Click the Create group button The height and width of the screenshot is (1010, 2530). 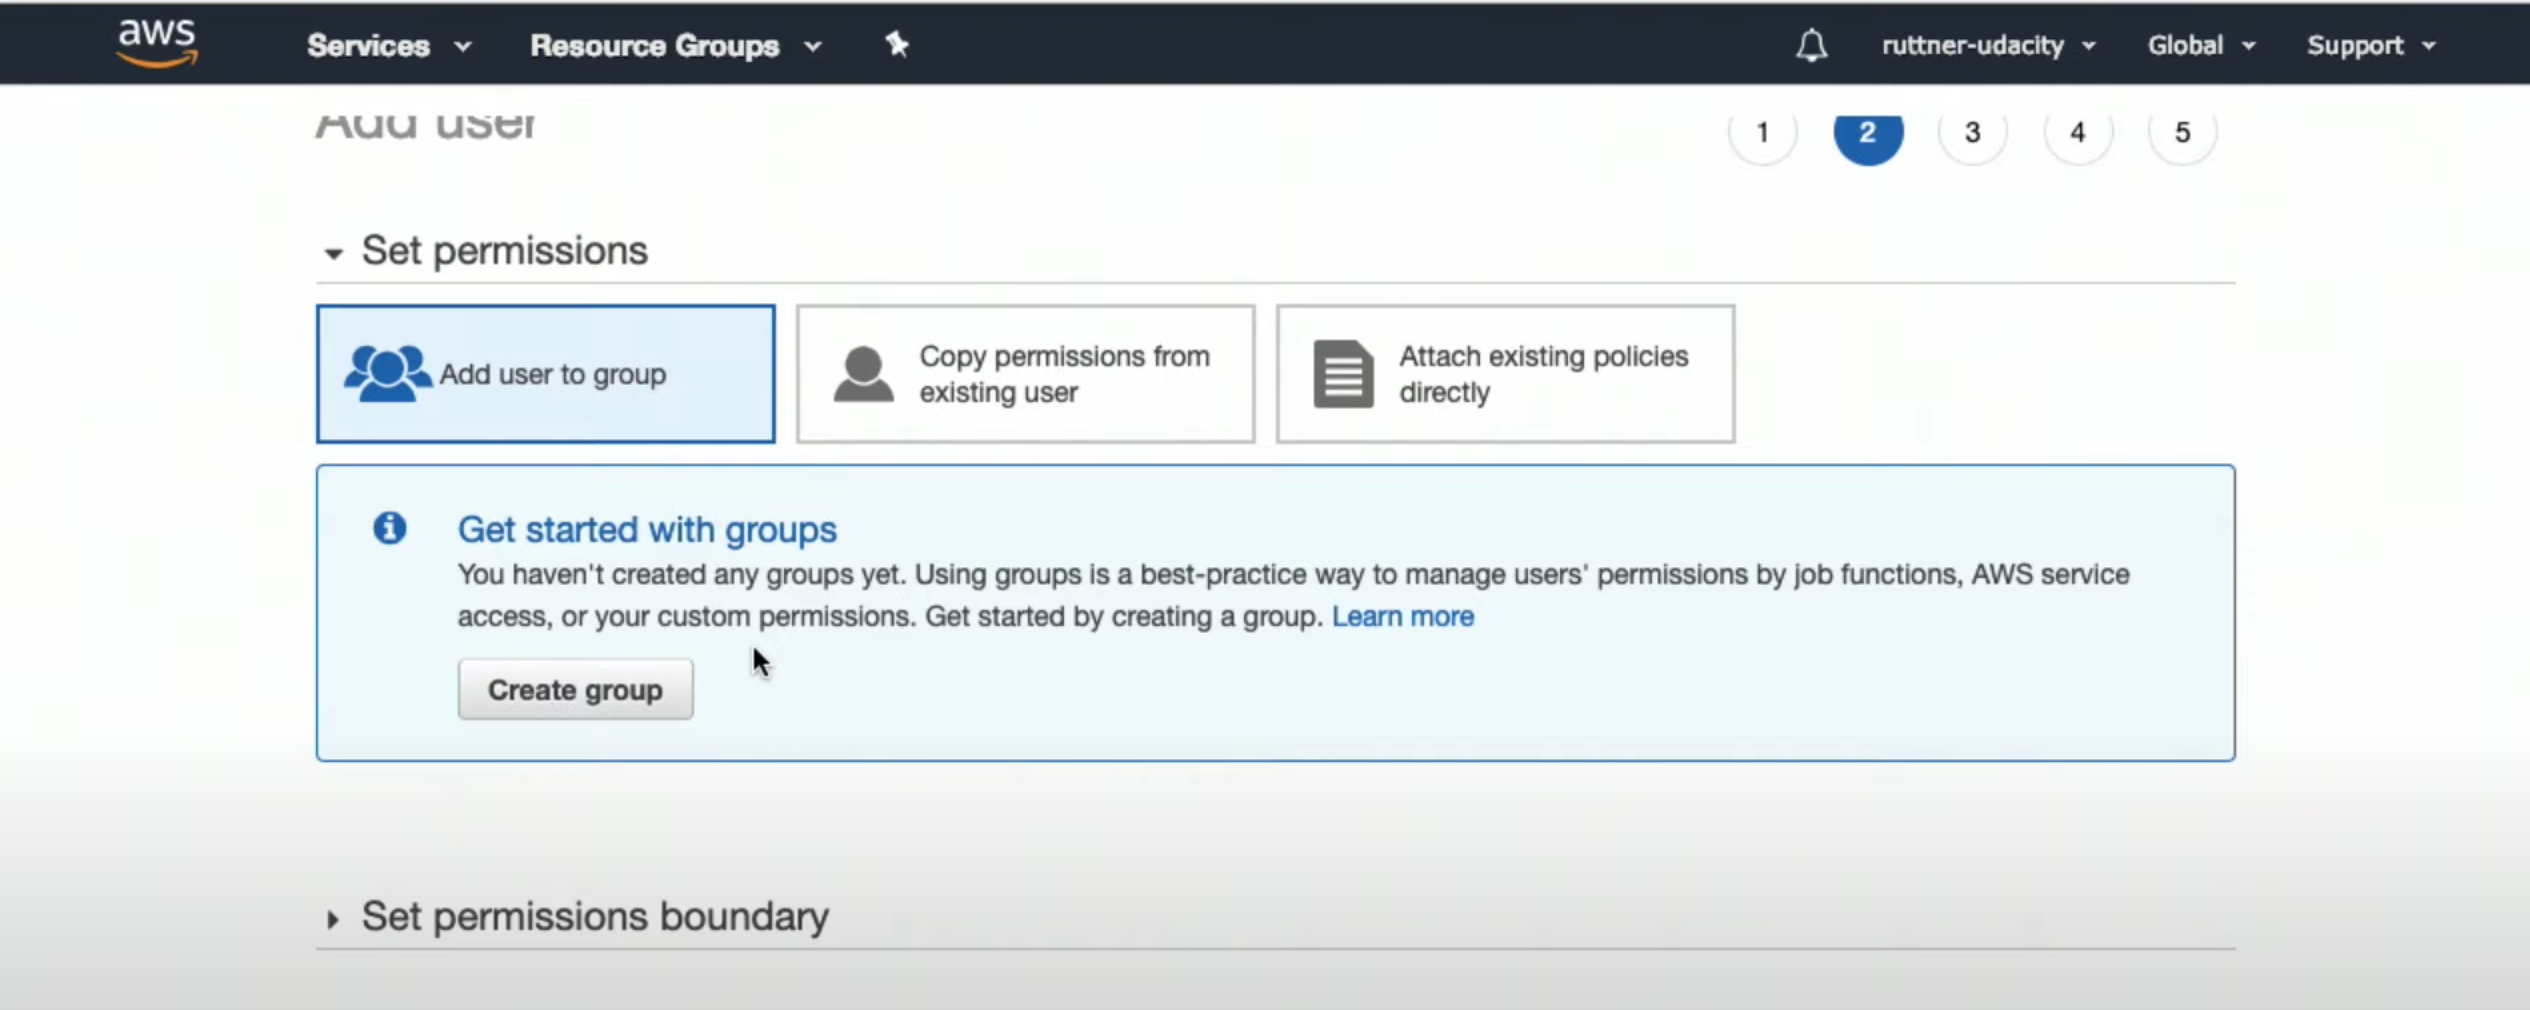(575, 689)
